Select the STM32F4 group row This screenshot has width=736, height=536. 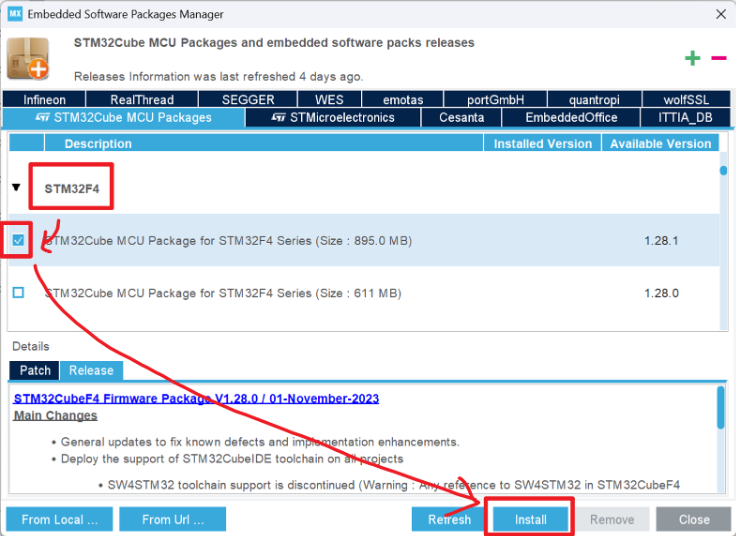364,188
